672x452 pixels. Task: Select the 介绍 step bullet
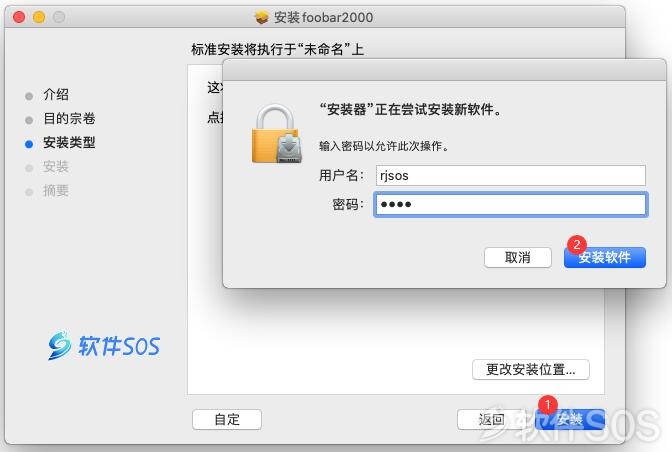(x=29, y=96)
